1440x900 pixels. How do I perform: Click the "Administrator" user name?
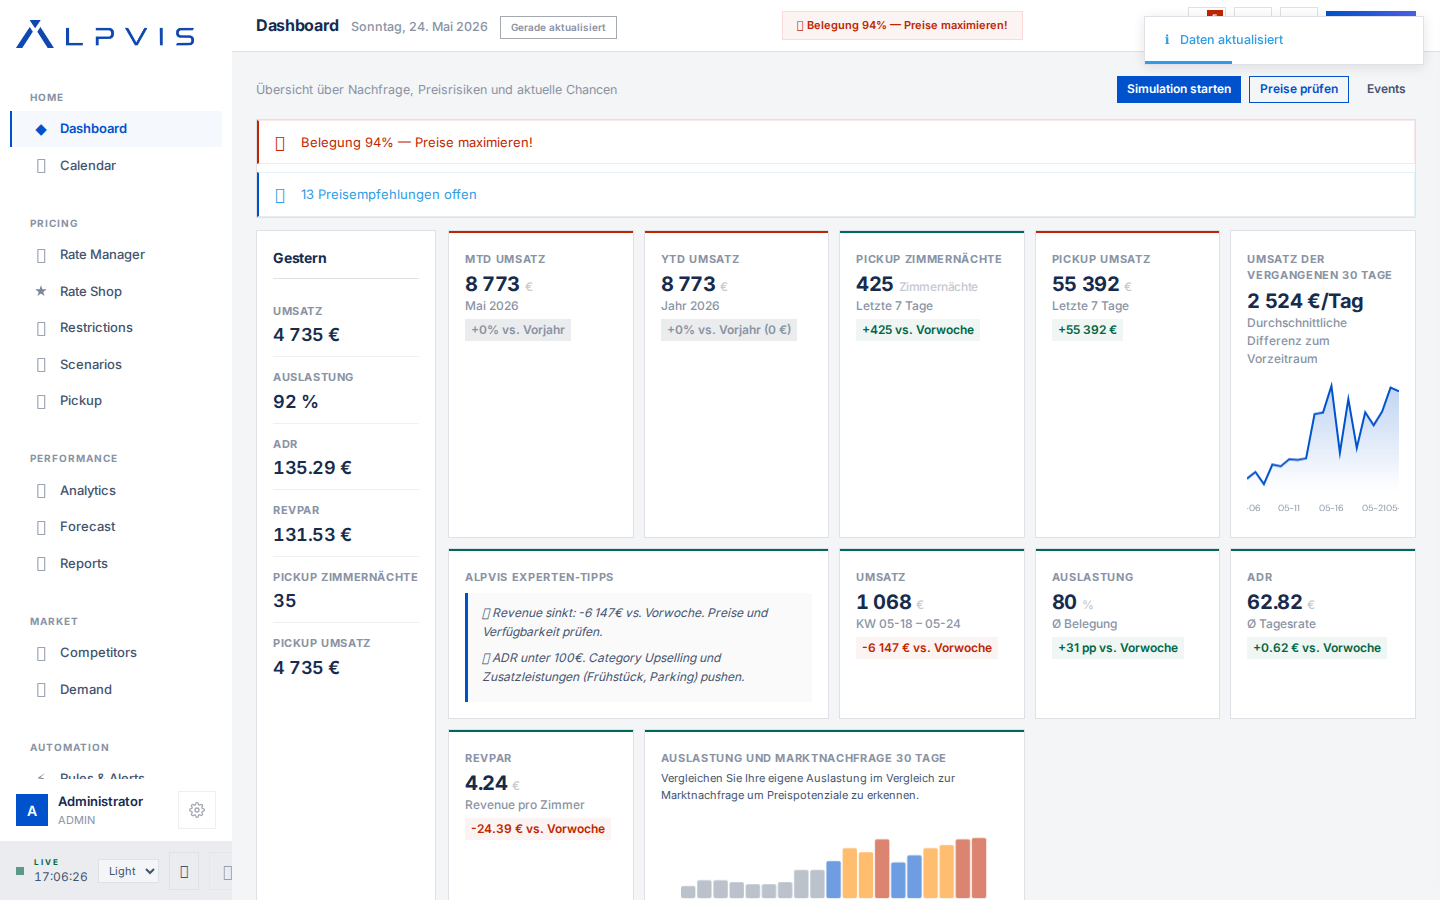100,802
